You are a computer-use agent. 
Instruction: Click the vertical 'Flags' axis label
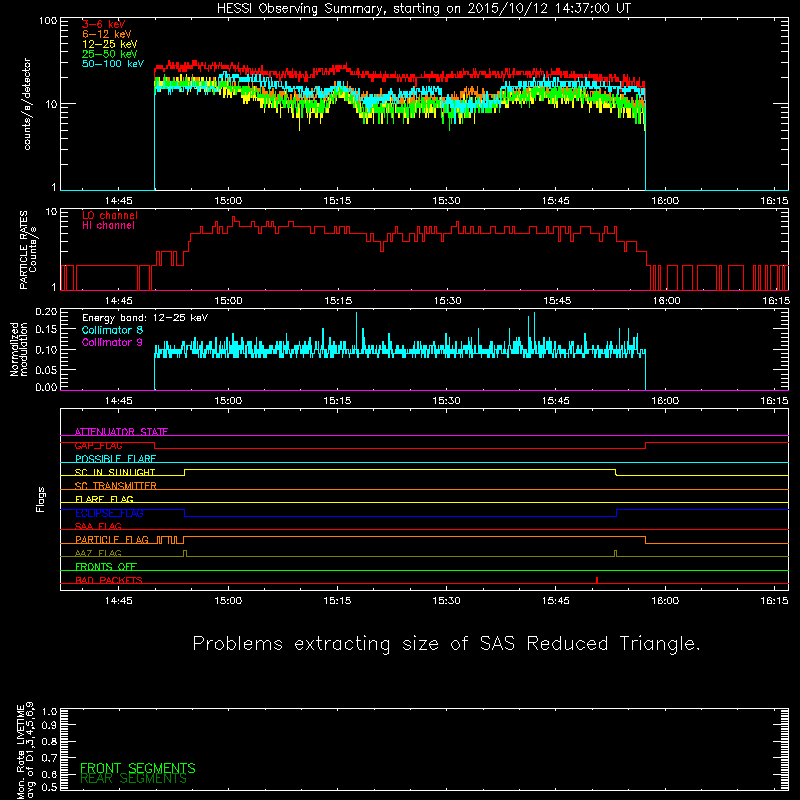pos(41,499)
